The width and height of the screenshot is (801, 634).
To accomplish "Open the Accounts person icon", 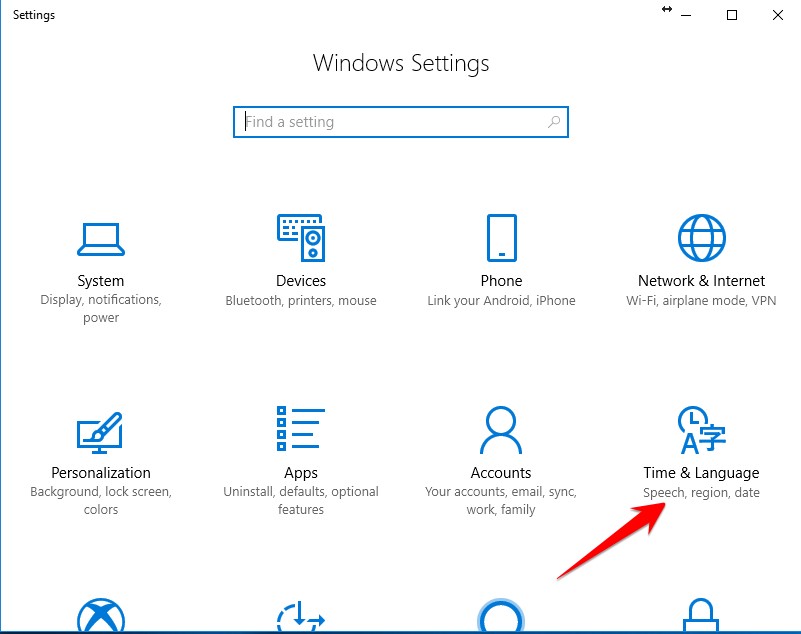I will pos(501,430).
